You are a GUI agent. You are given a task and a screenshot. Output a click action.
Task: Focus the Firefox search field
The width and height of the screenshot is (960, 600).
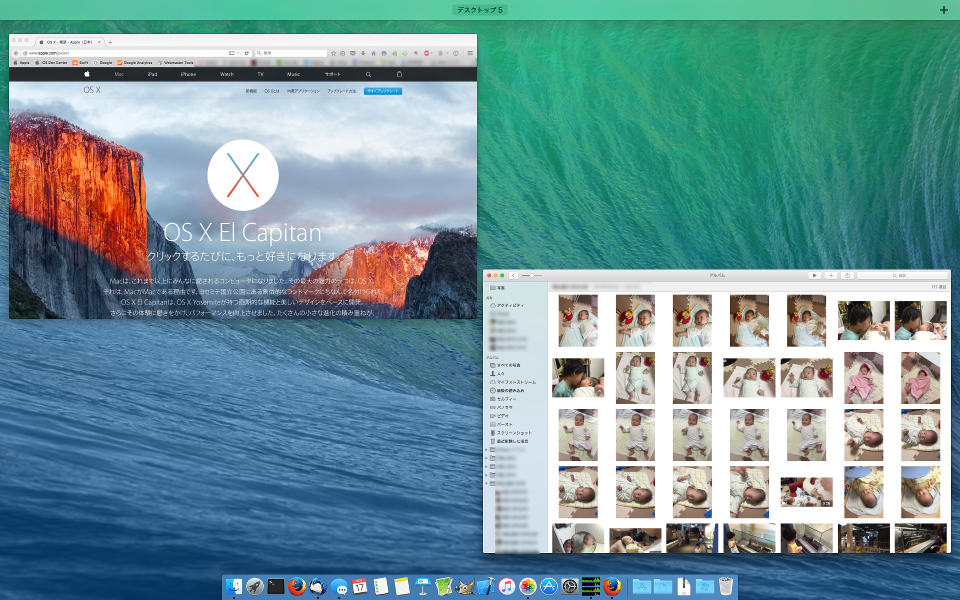291,53
